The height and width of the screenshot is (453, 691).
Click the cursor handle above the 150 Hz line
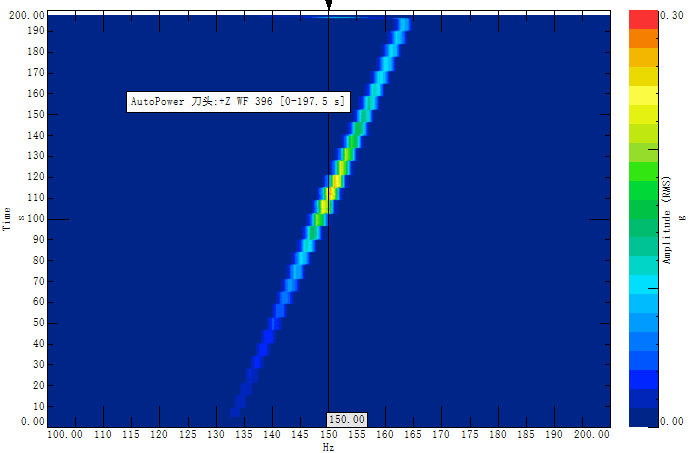coord(328,4)
